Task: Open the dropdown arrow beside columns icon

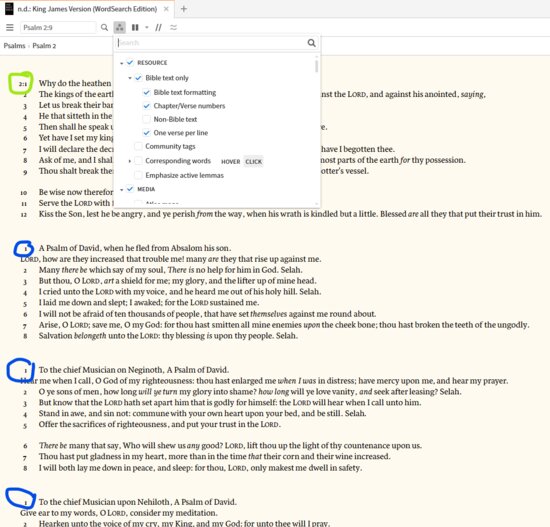Action: click(147, 27)
